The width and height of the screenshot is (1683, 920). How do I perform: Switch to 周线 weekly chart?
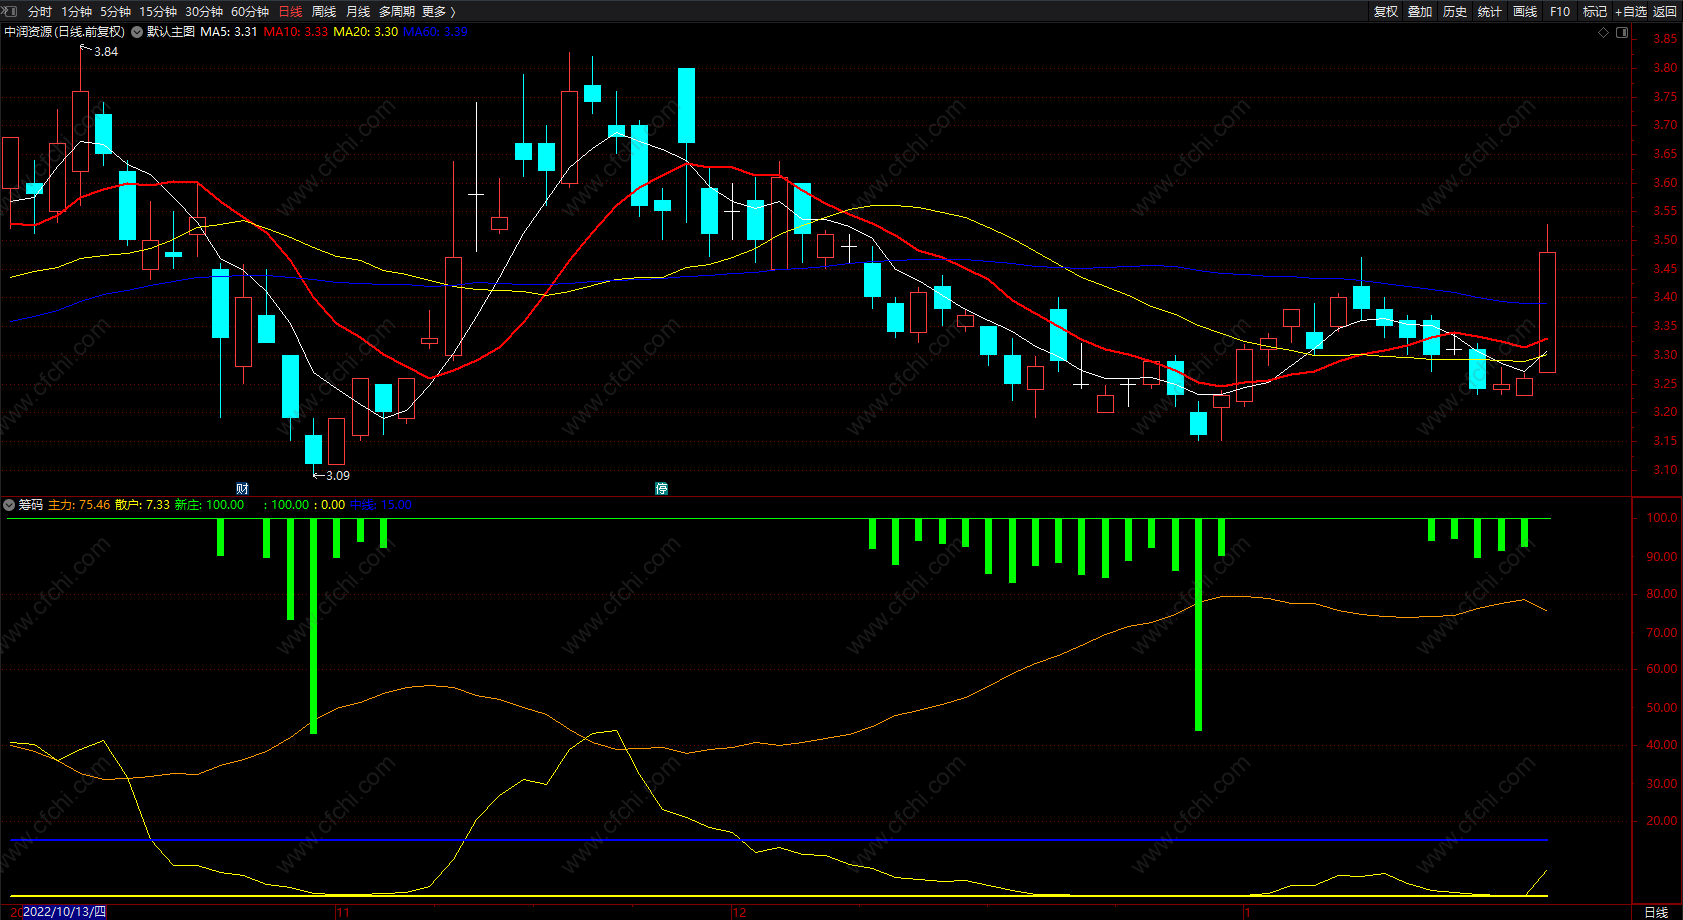324,11
